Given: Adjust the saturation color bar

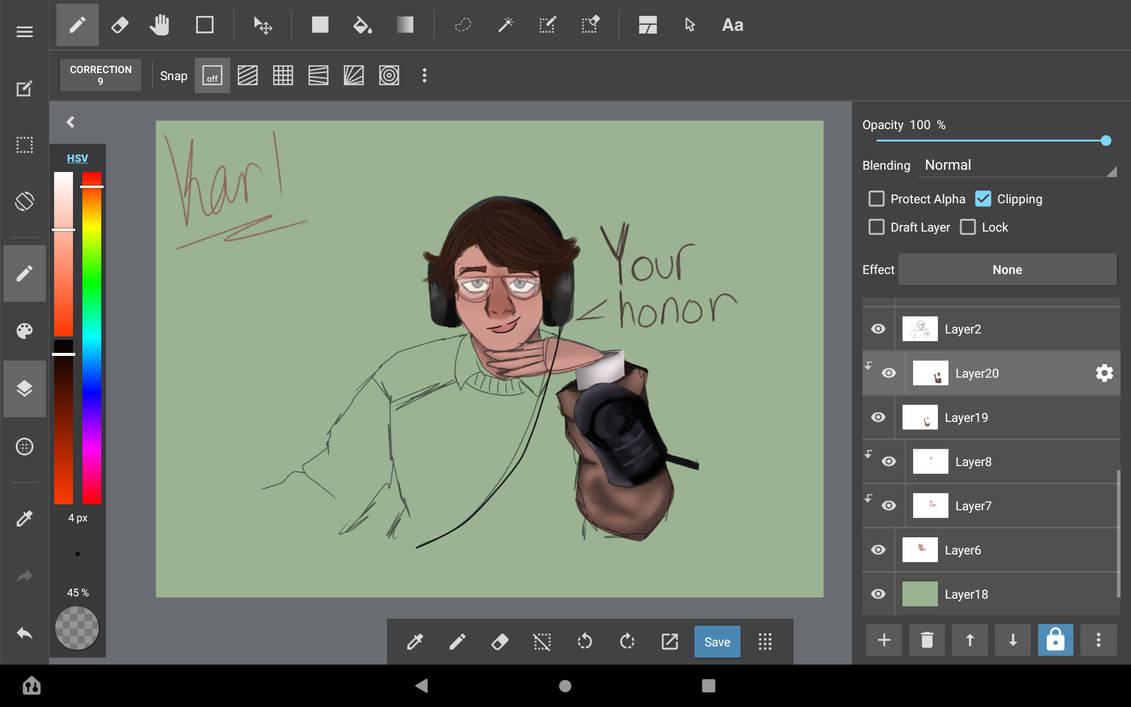Looking at the screenshot, I should pyautogui.click(x=63, y=255).
